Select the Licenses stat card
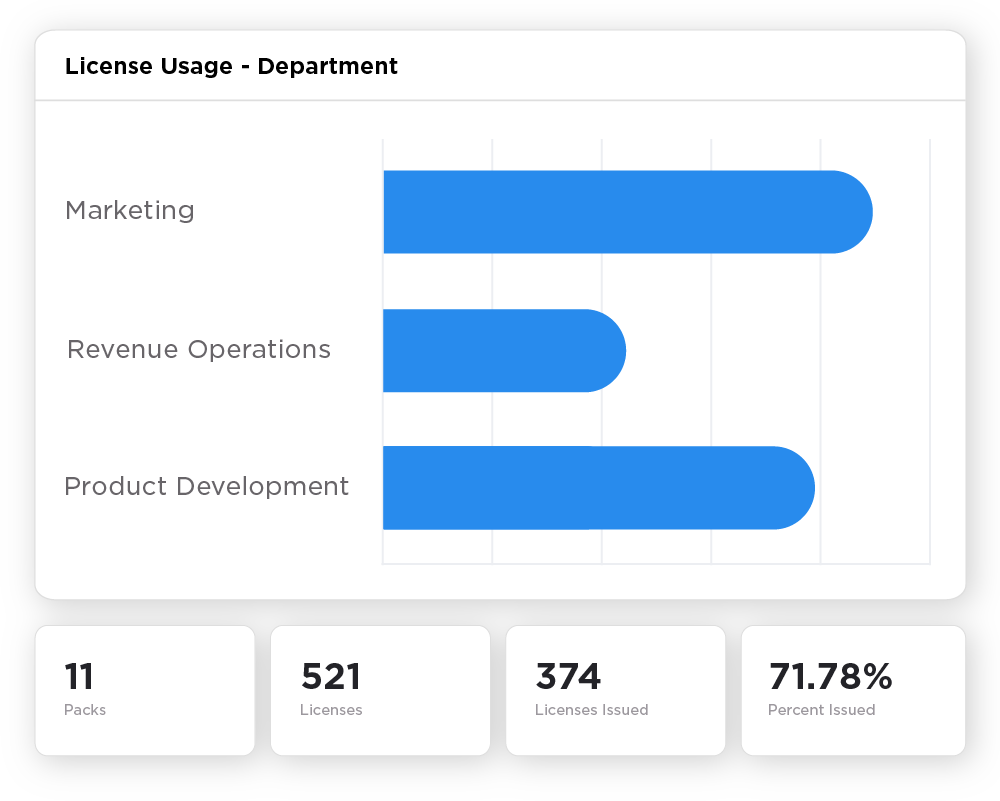Screen dimensions: 1000x801 (x=380, y=690)
